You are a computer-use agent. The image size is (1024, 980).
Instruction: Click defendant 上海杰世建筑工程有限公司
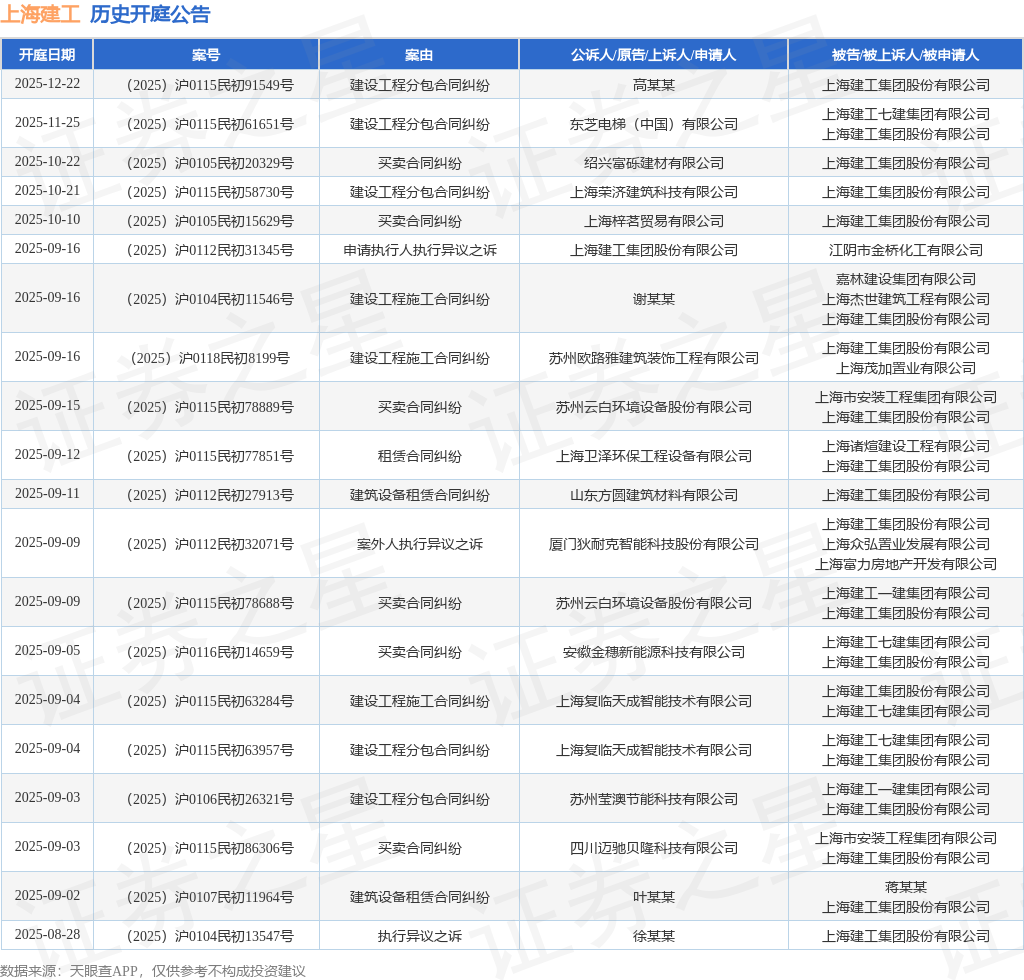click(x=905, y=299)
